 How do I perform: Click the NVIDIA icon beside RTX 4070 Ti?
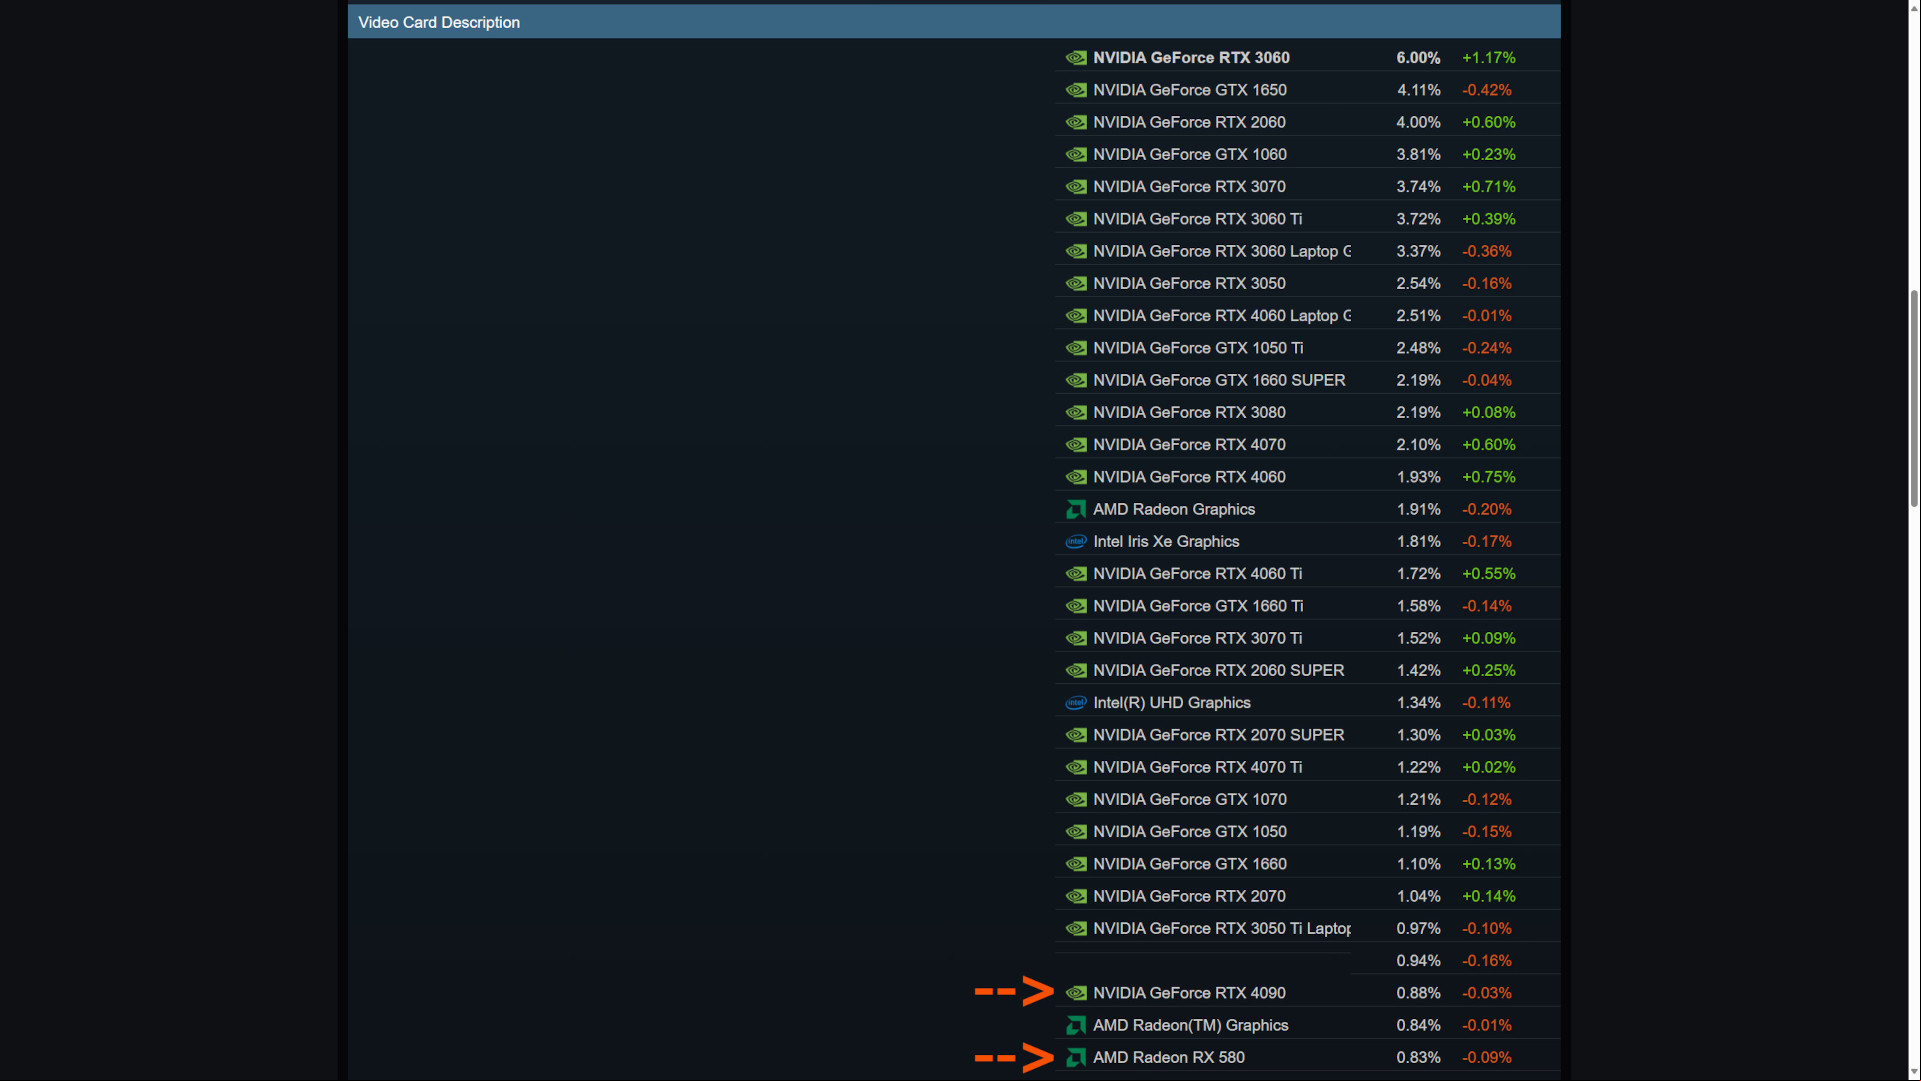[1076, 767]
